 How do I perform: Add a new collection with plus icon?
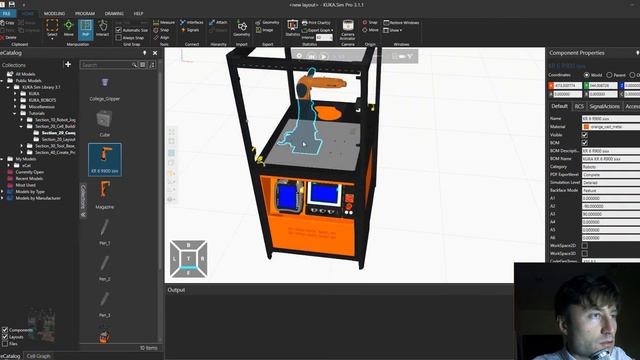click(68, 64)
